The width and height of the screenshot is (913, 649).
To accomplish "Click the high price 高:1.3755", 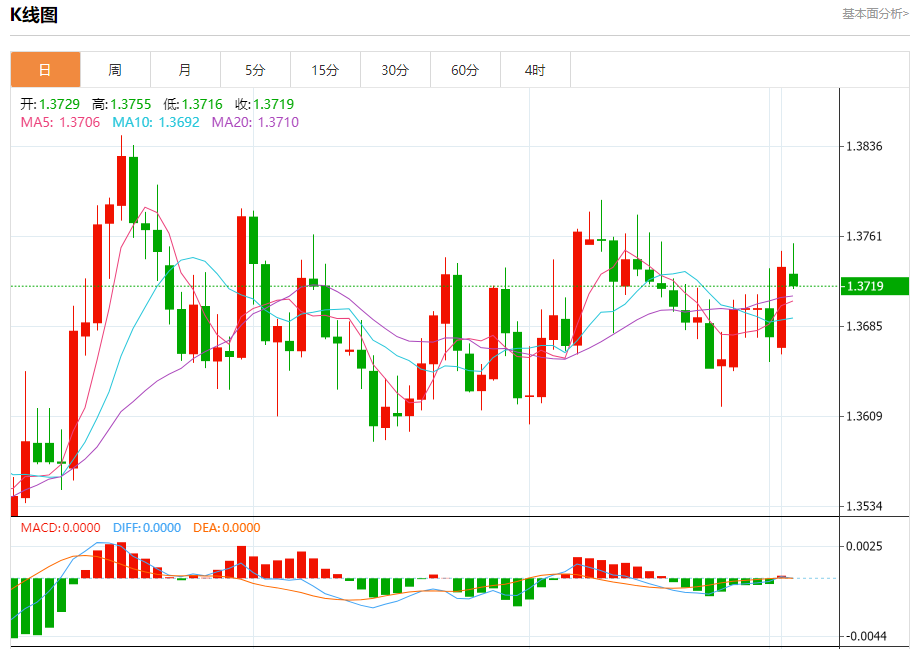I will (121, 104).
